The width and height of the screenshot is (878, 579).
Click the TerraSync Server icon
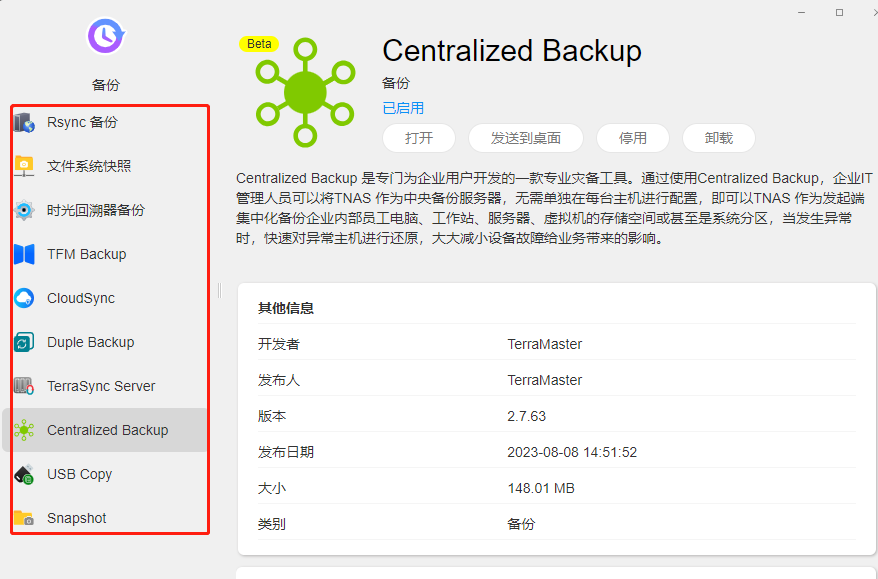tap(98, 386)
